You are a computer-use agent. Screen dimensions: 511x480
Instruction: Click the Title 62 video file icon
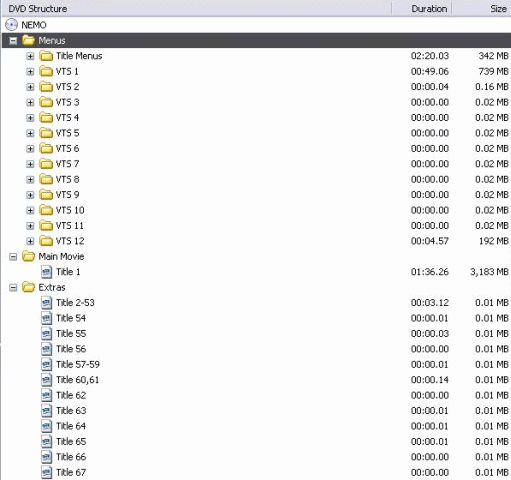coord(46,395)
